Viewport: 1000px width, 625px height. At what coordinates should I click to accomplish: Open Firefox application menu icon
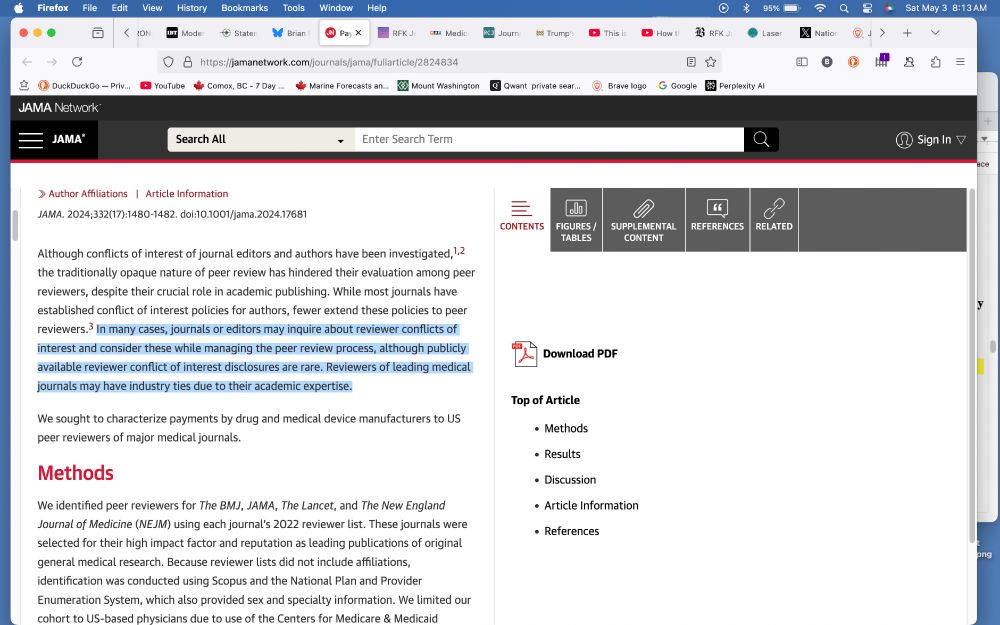pos(960,62)
